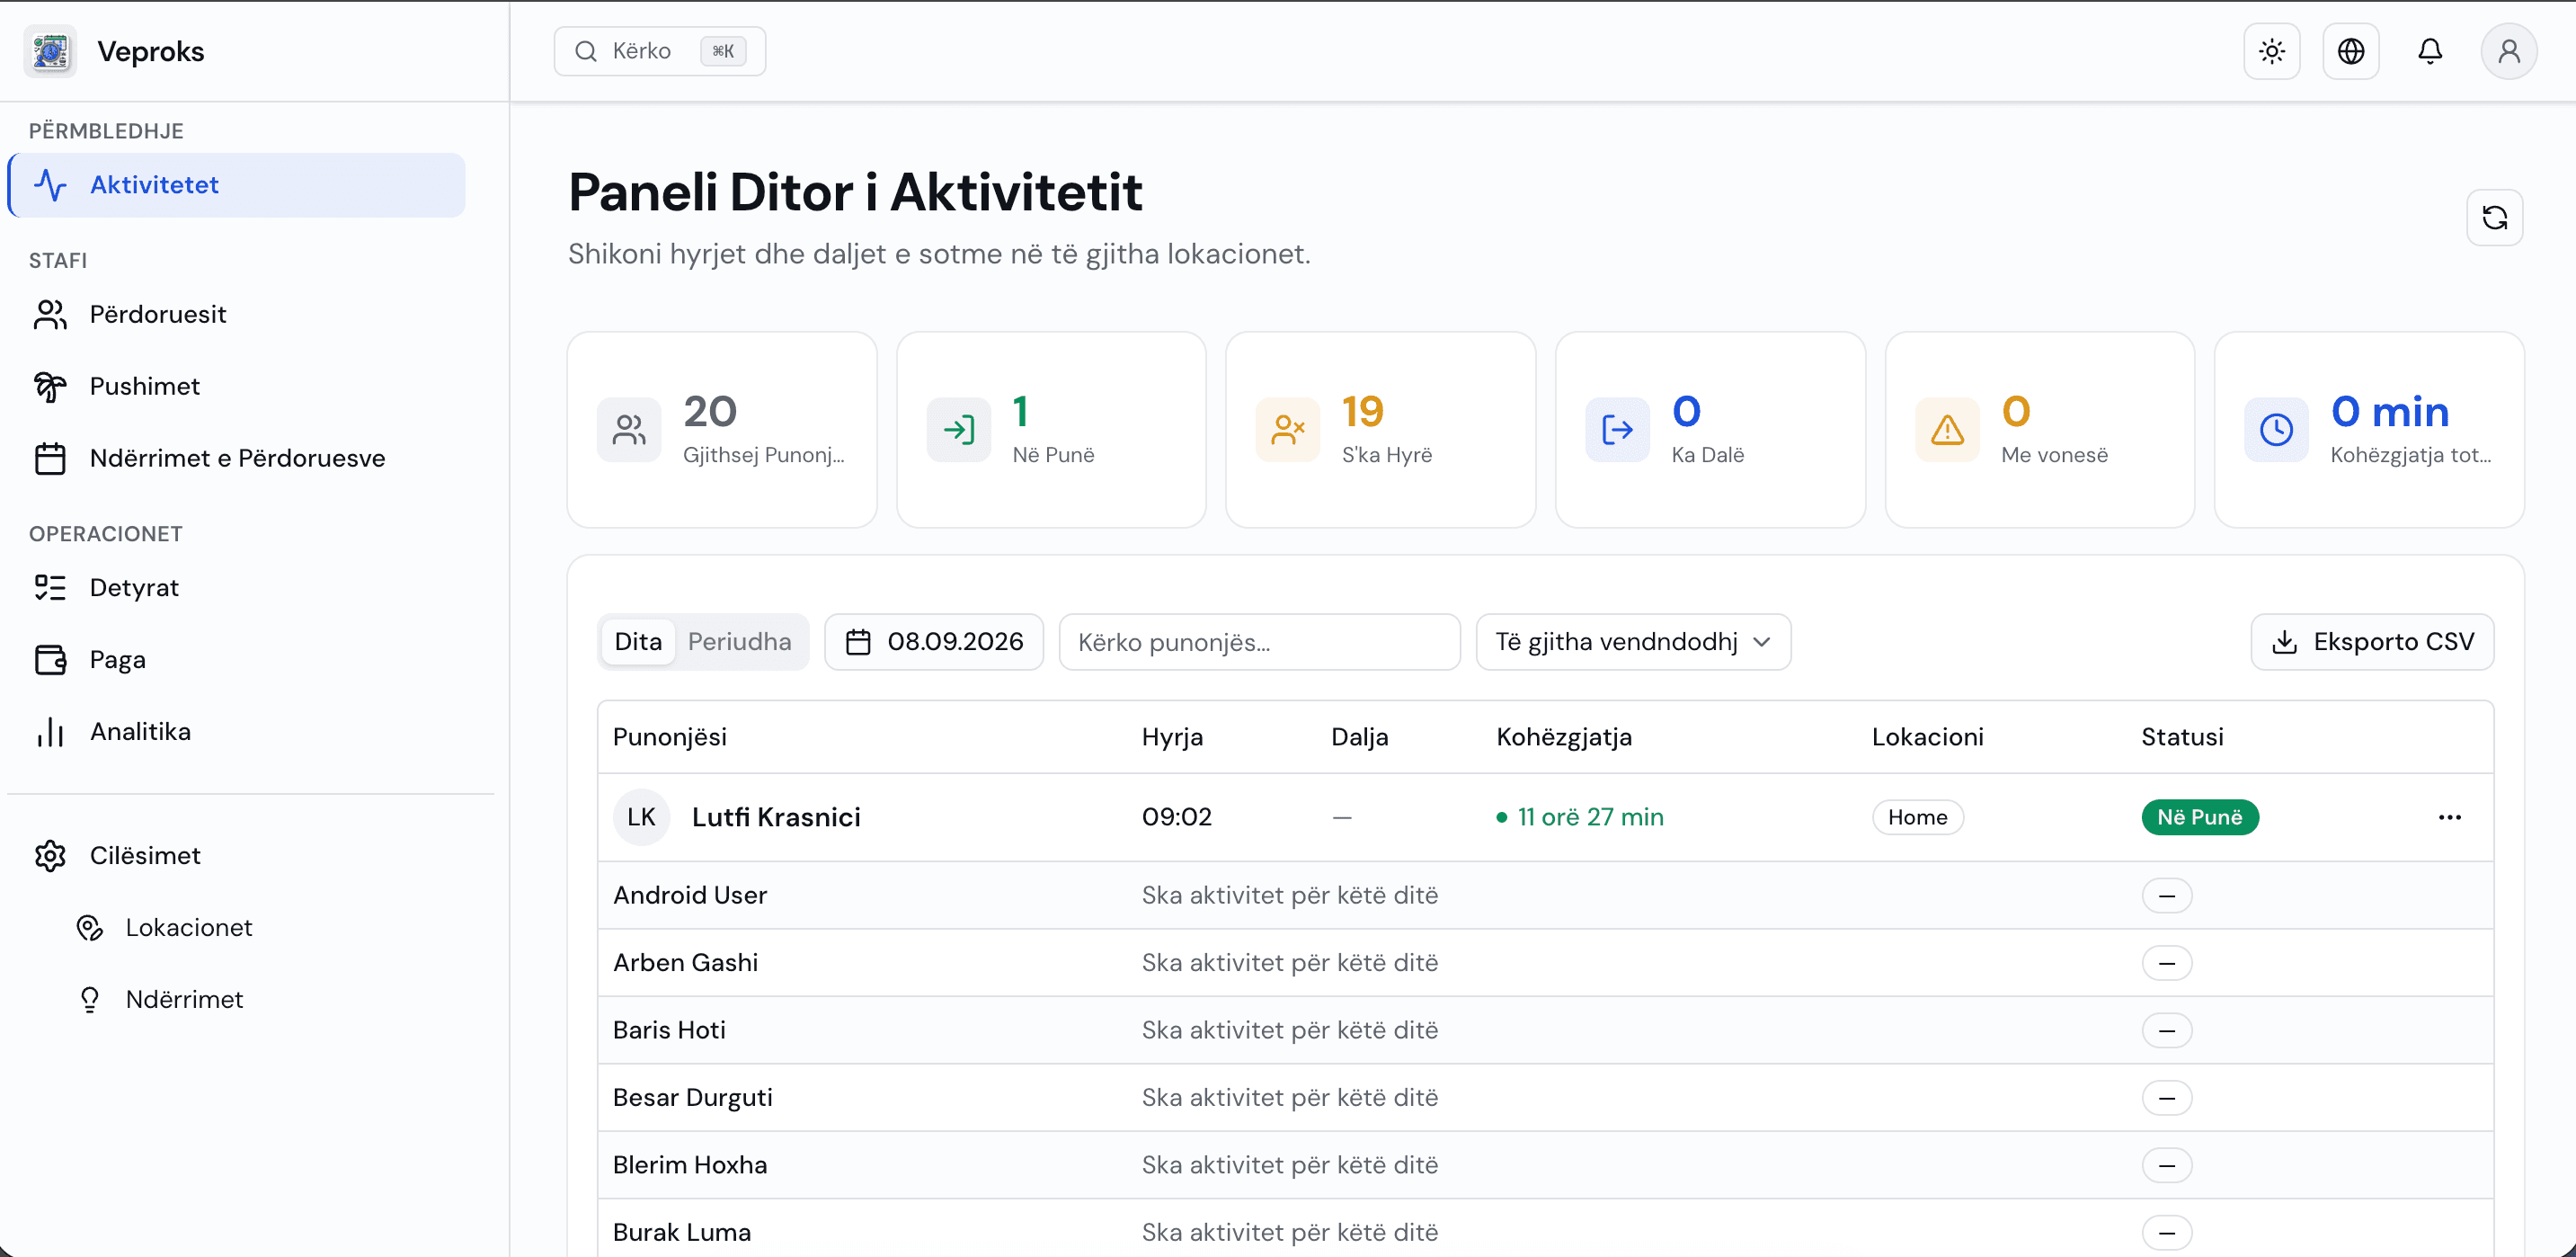2576x1257 pixels.
Task: Click the Lokacioni column header
Action: click(1927, 737)
